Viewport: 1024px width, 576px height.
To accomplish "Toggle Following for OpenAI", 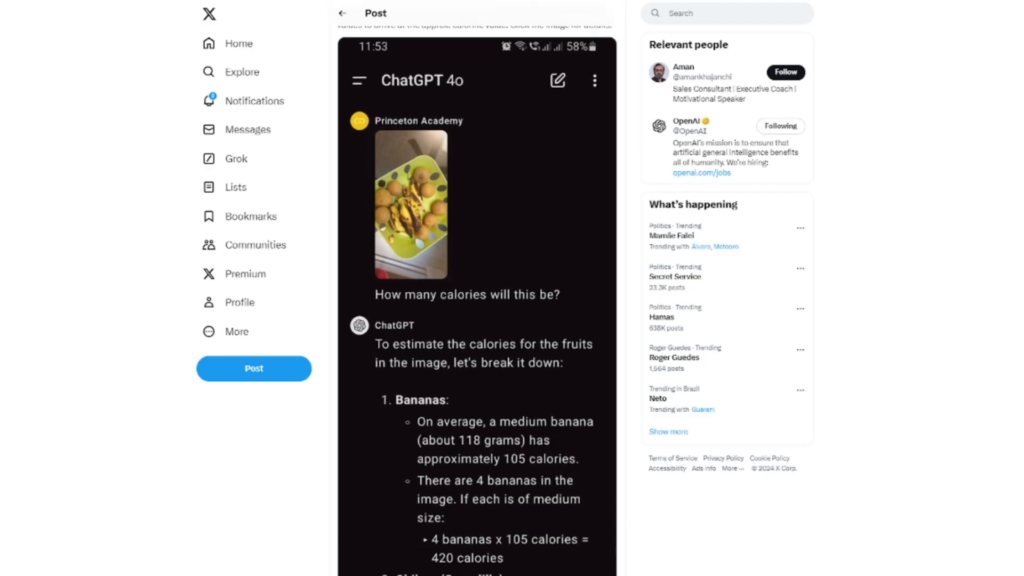I will click(x=780, y=126).
